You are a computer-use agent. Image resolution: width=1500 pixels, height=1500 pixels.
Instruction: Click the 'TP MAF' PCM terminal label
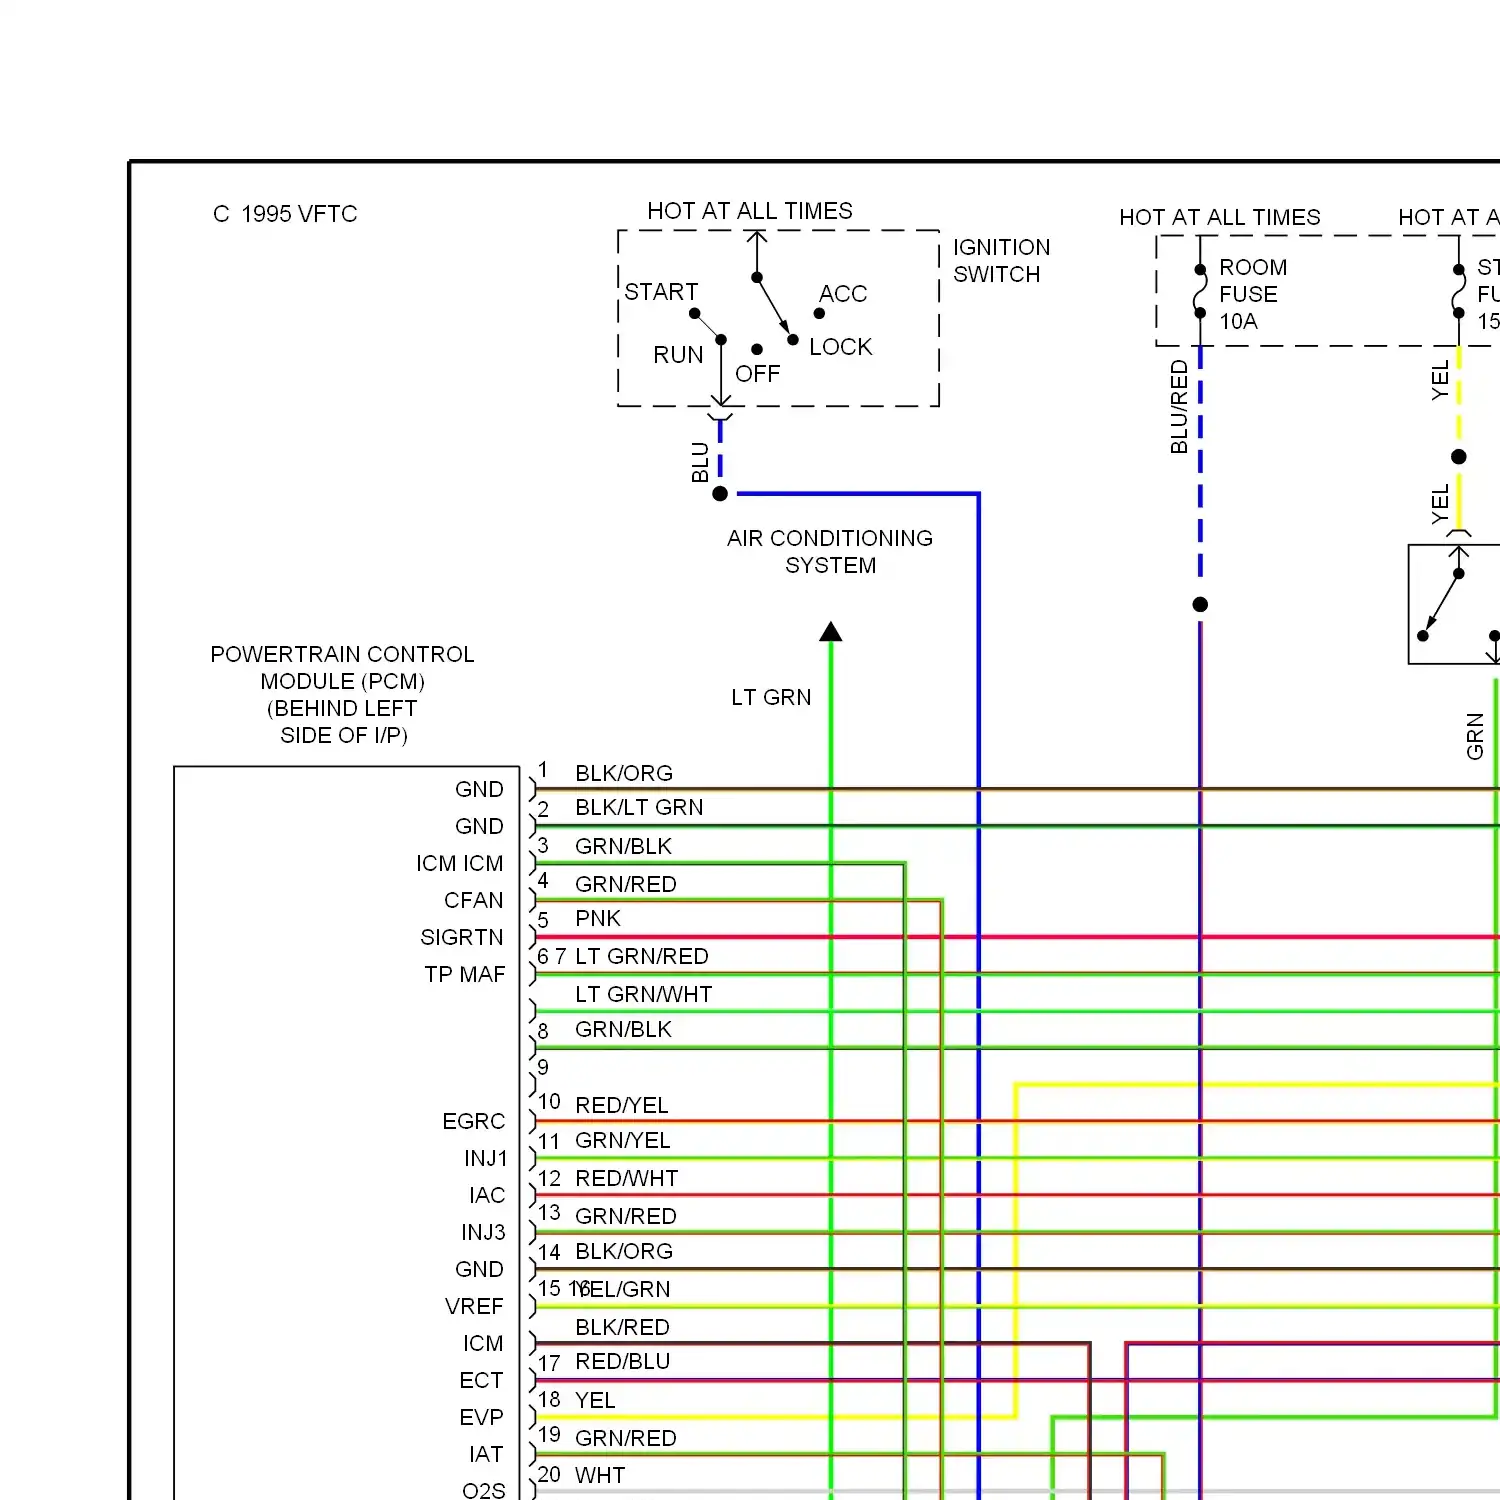point(465,975)
